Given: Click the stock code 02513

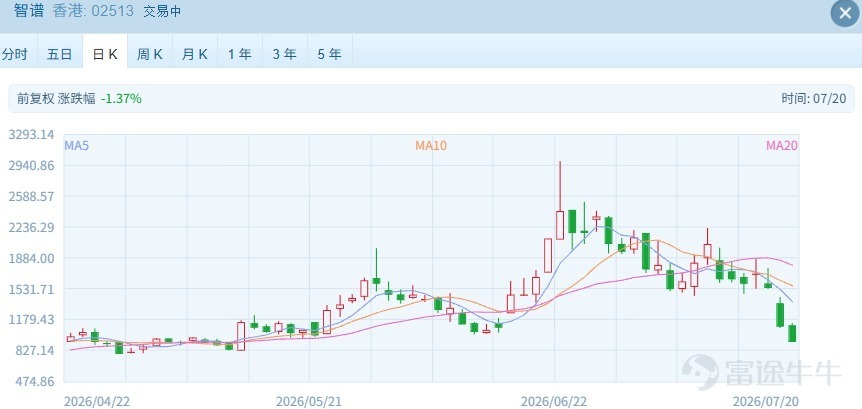Looking at the screenshot, I should click(112, 11).
